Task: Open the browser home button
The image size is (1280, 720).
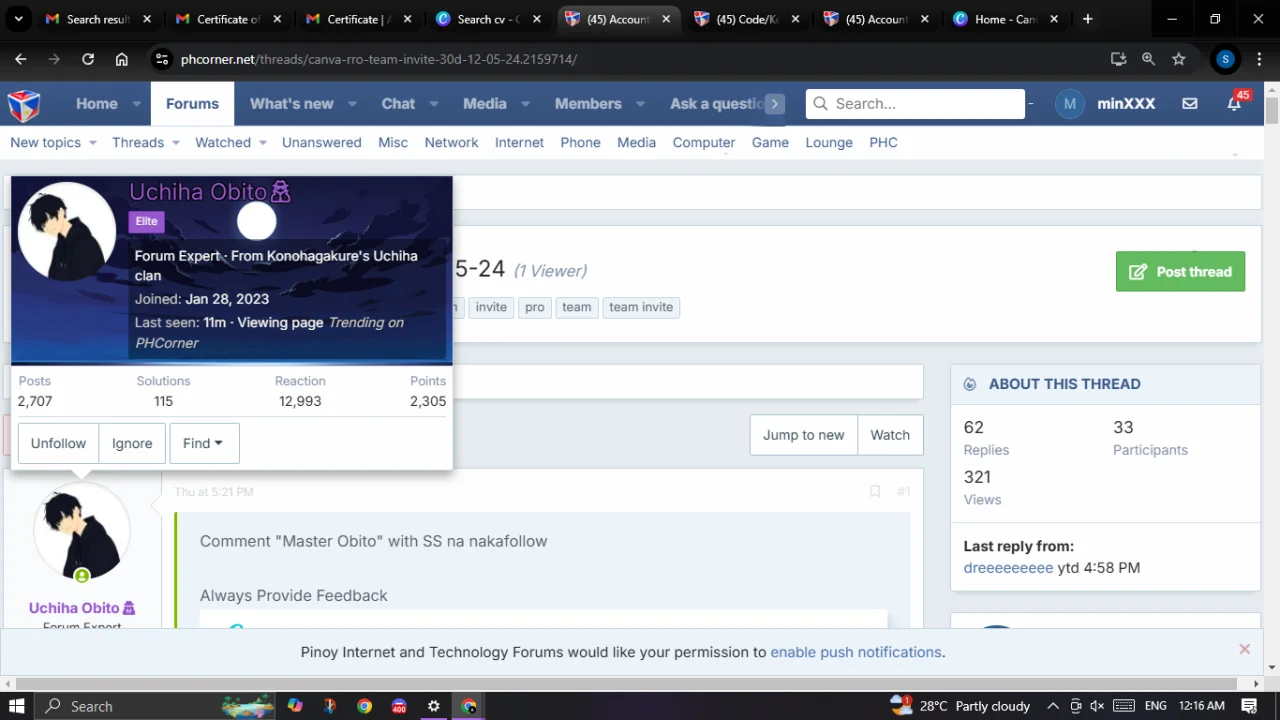Action: click(122, 59)
